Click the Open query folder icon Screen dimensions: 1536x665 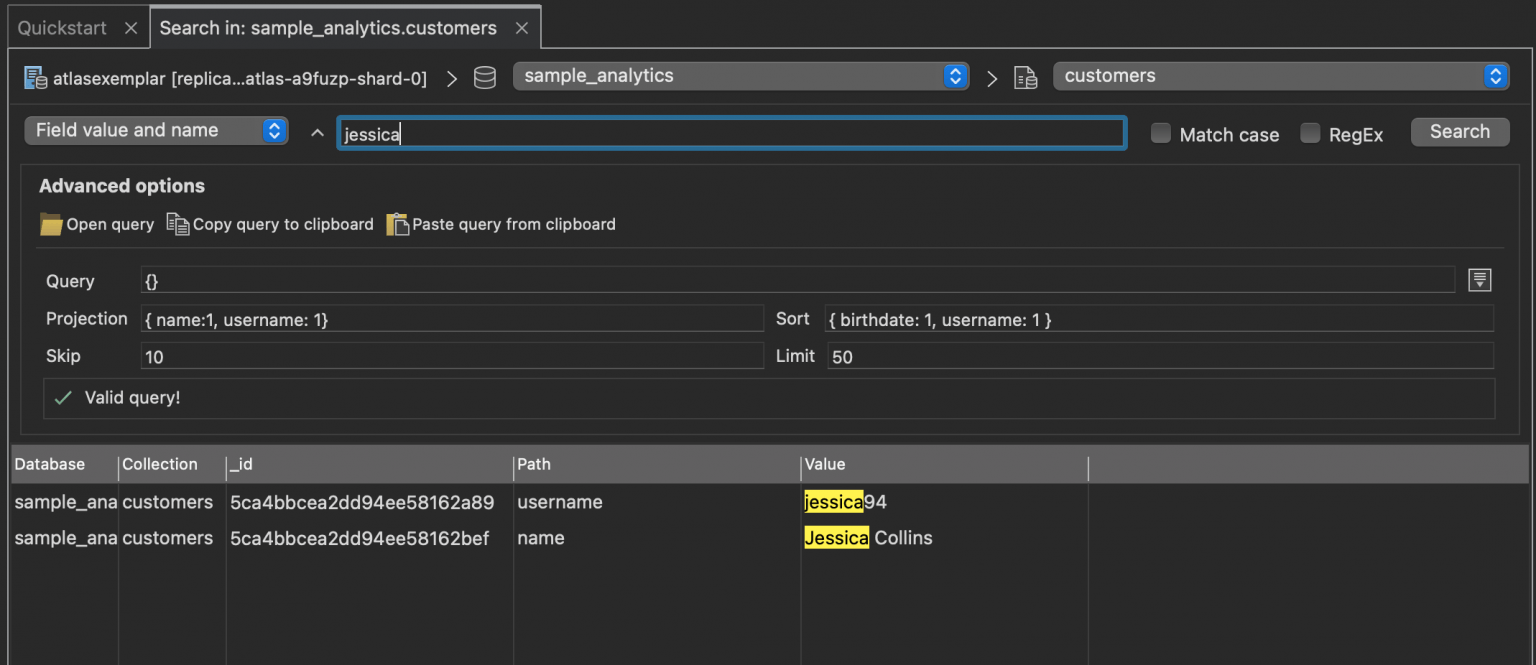pyautogui.click(x=51, y=224)
